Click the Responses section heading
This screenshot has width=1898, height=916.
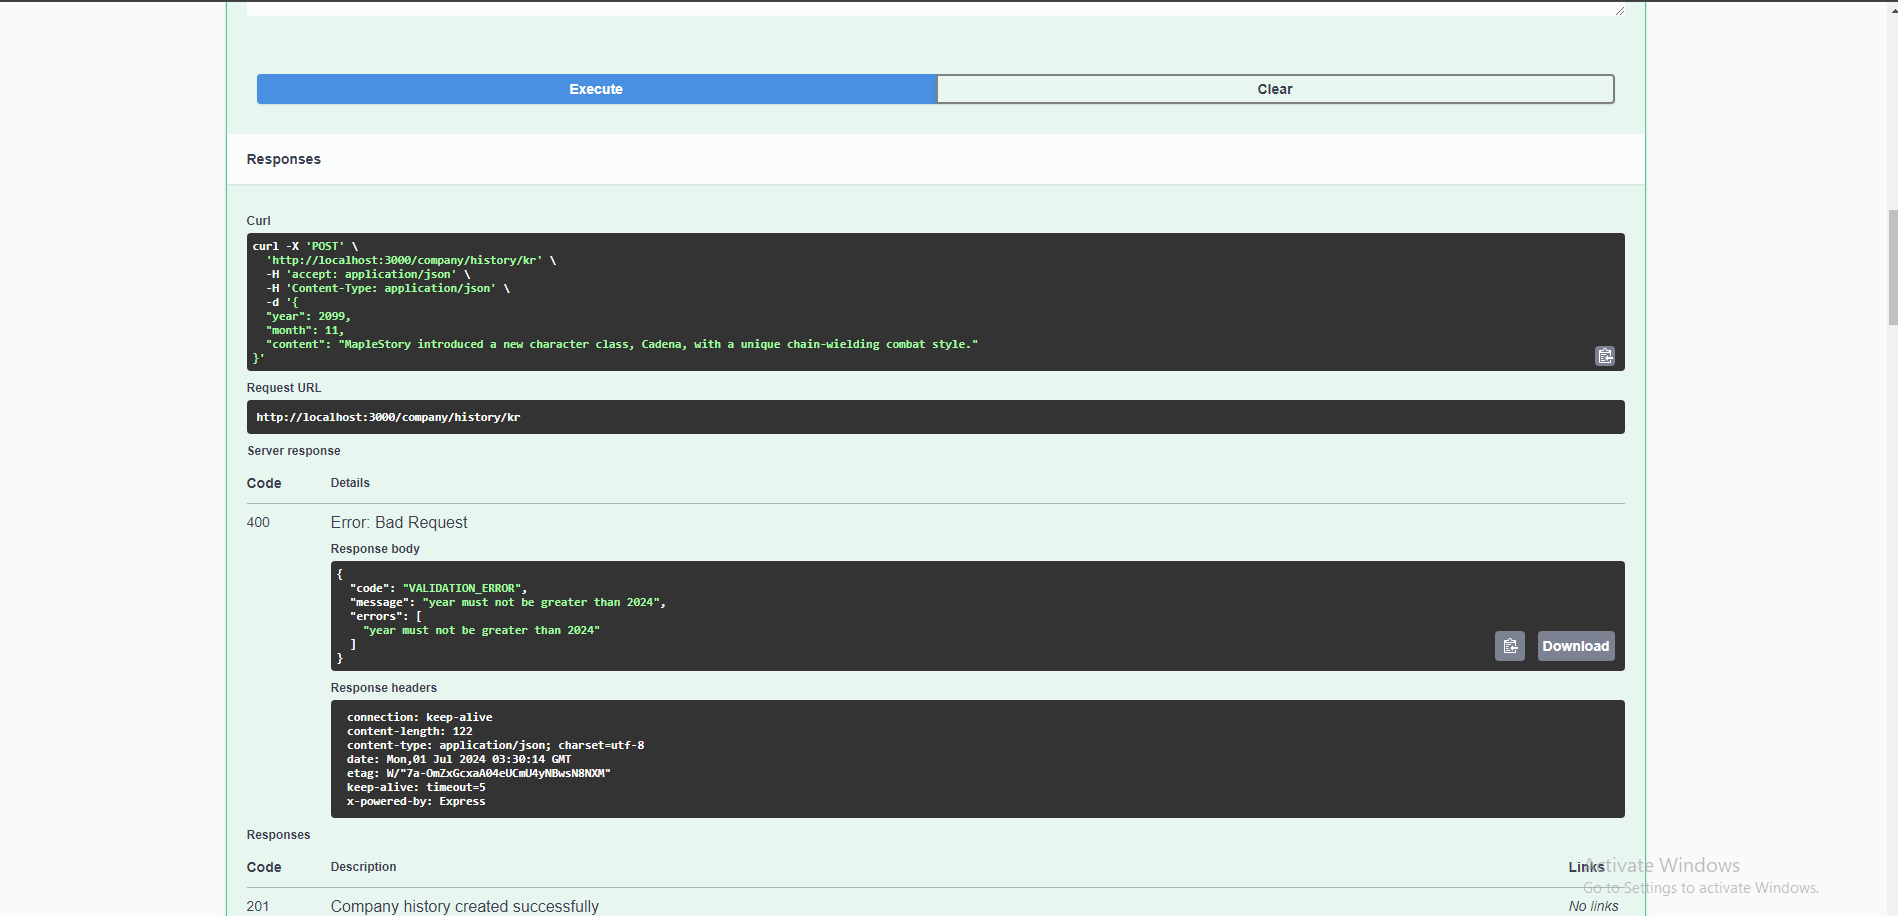tap(284, 159)
